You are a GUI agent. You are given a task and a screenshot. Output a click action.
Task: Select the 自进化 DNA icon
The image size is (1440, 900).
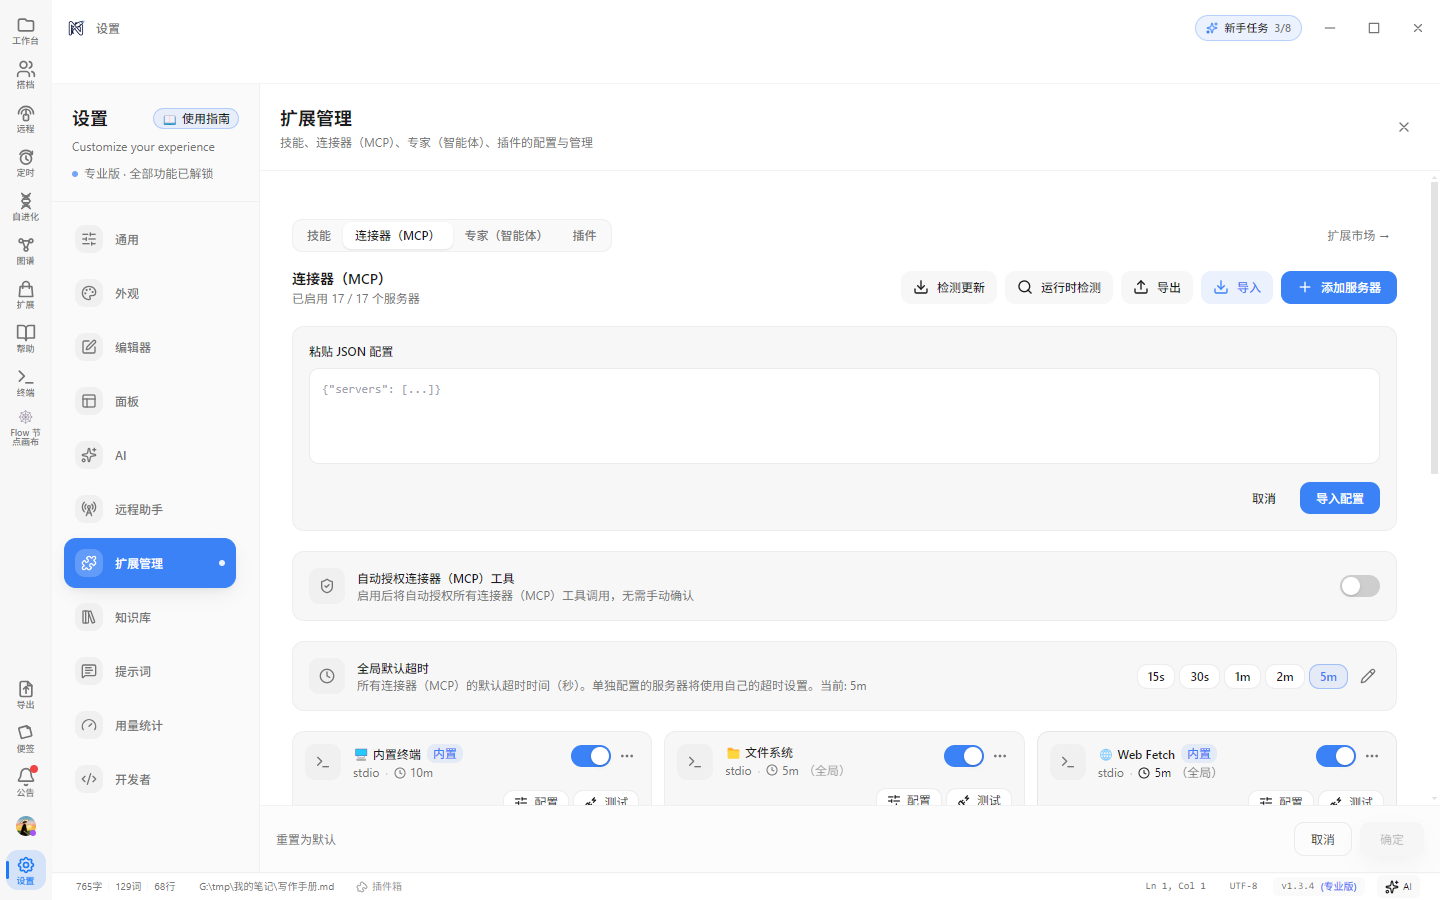coord(26,207)
